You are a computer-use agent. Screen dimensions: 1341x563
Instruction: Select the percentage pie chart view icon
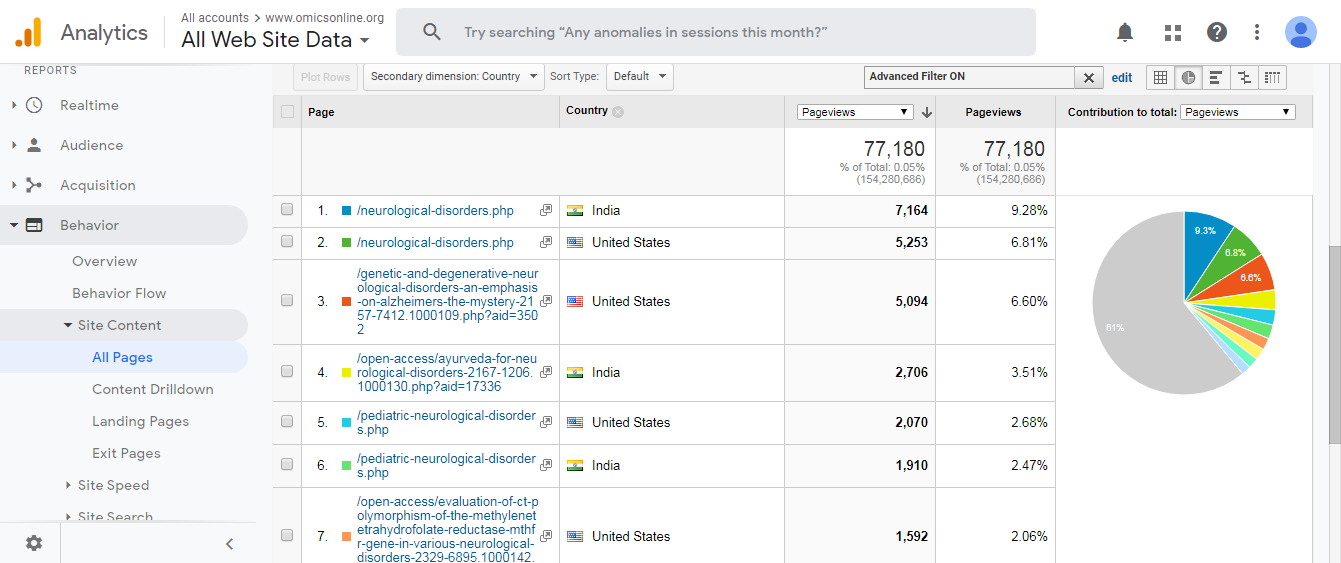1188,77
